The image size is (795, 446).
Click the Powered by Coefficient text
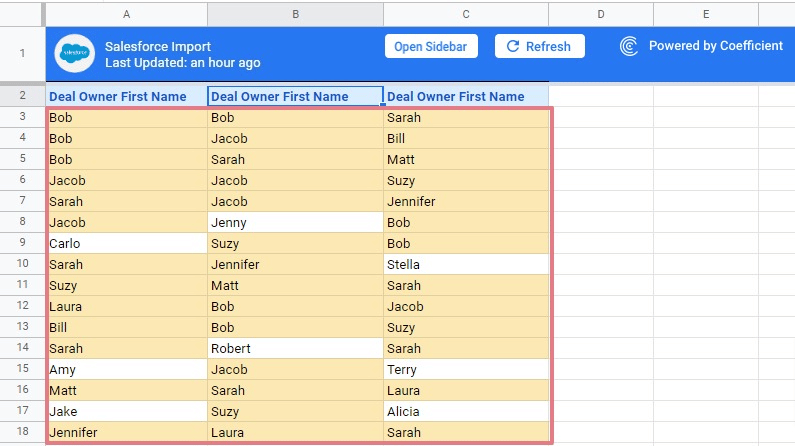click(714, 46)
